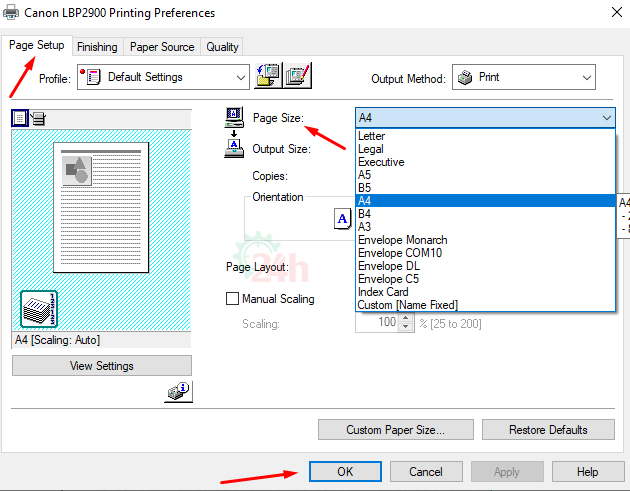Choose Envelope C5 size
630x491 pixels.
[x=485, y=279]
